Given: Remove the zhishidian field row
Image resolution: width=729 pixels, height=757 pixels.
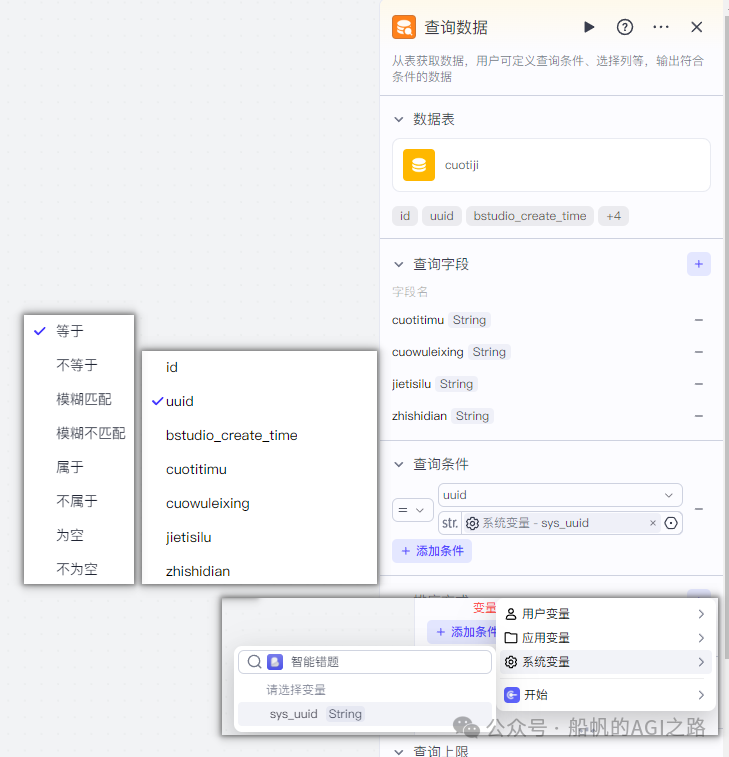Looking at the screenshot, I should [x=699, y=416].
